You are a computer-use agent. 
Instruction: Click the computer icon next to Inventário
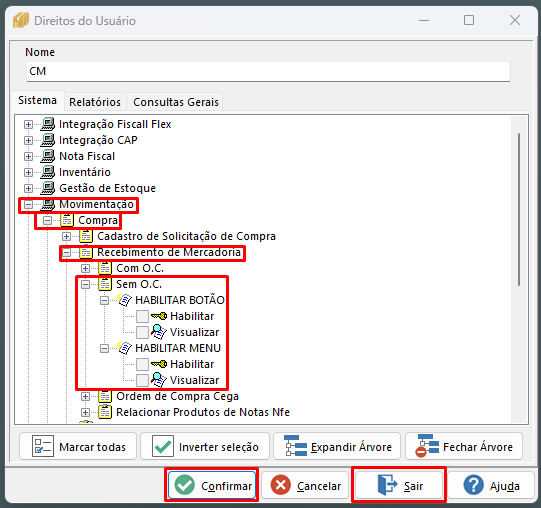point(48,172)
